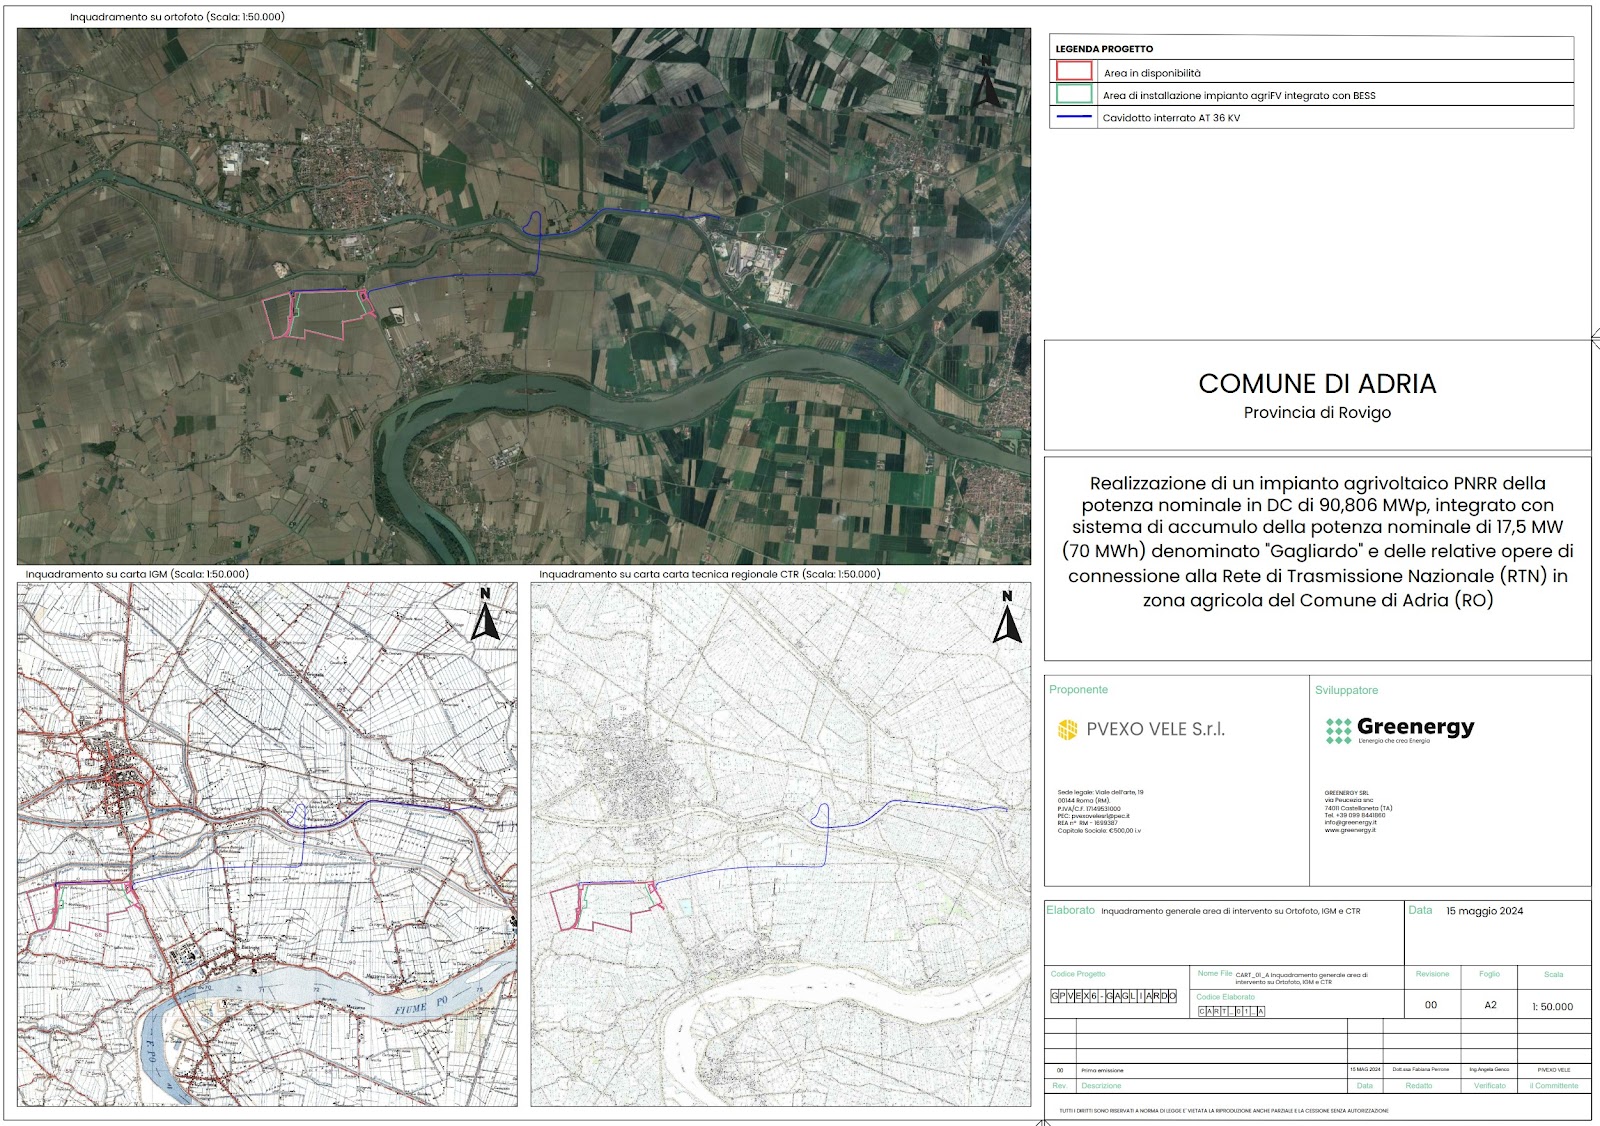Open the IGM topographic map image
The width and height of the screenshot is (1600, 1126).
[x=267, y=845]
